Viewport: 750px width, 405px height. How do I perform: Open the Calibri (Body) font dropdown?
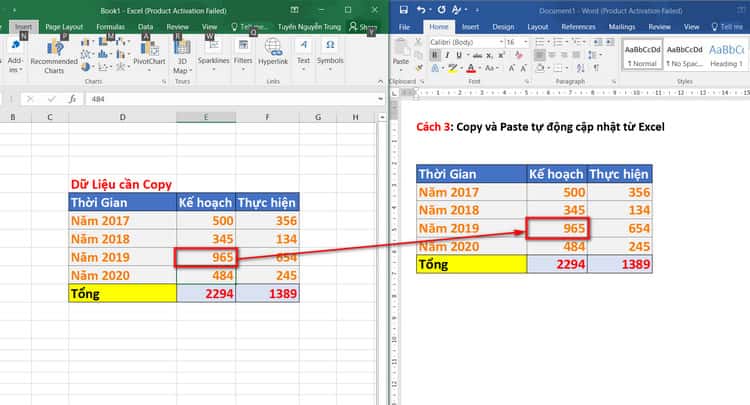click(x=501, y=43)
